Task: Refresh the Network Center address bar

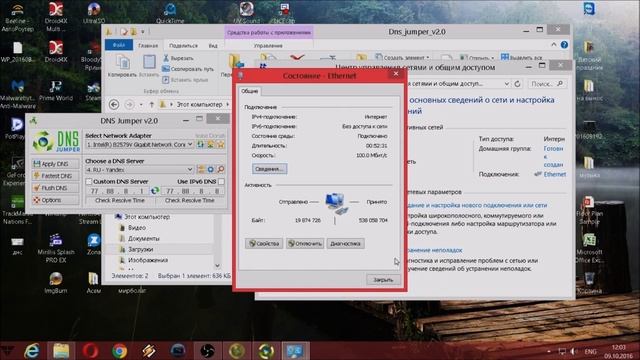Action: coord(517,84)
